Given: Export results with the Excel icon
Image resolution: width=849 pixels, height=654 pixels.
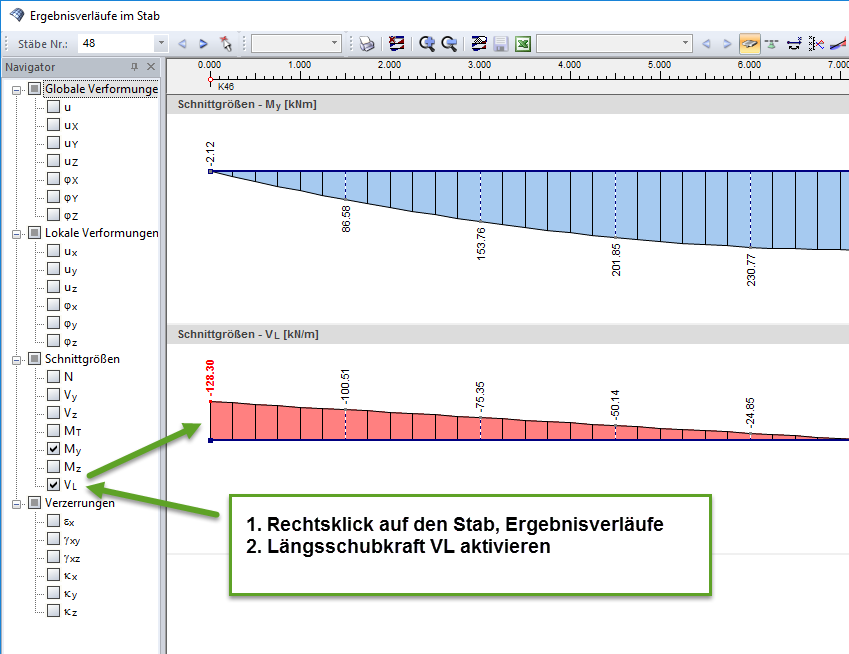Looking at the screenshot, I should (523, 44).
